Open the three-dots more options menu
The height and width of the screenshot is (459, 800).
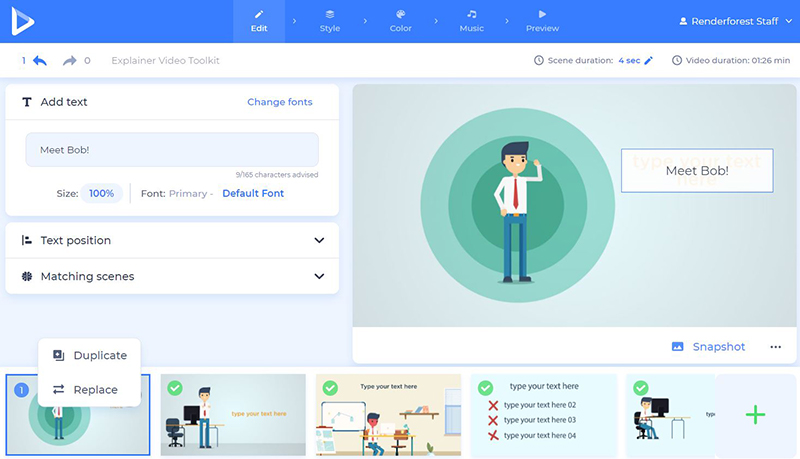coord(775,347)
